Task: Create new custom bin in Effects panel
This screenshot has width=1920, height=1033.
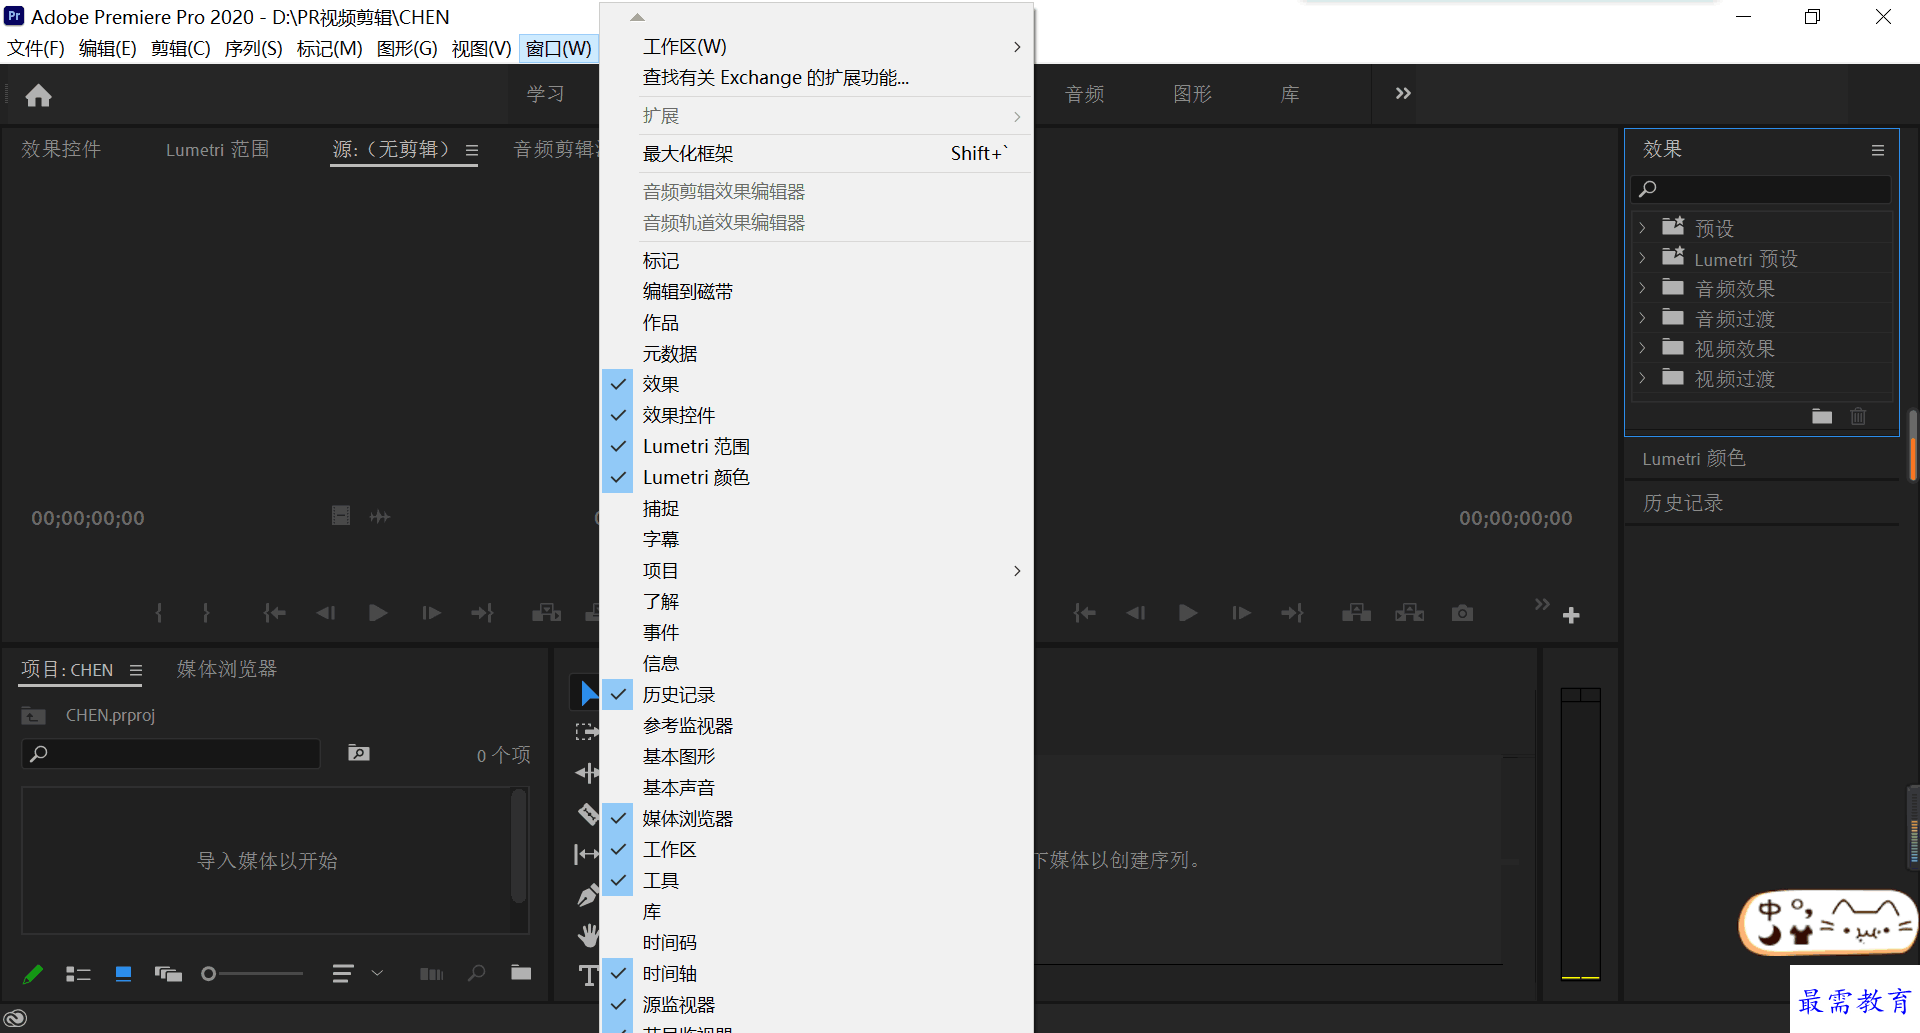Action: click(1822, 416)
